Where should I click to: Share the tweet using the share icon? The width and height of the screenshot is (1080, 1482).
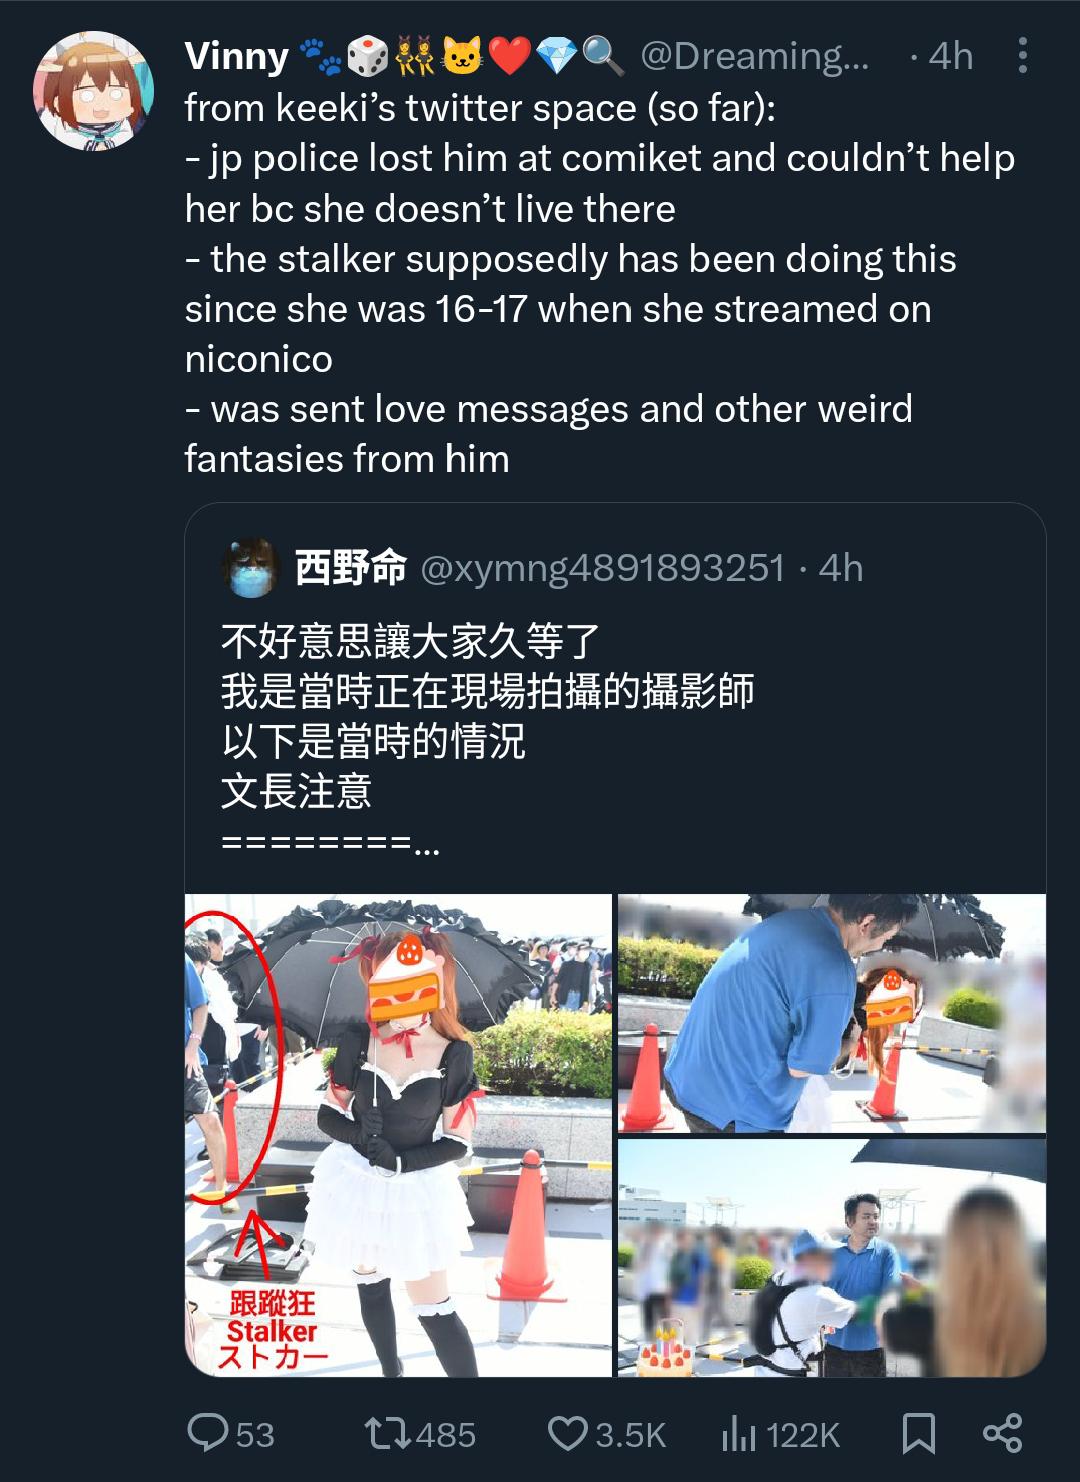pos(1002,1434)
